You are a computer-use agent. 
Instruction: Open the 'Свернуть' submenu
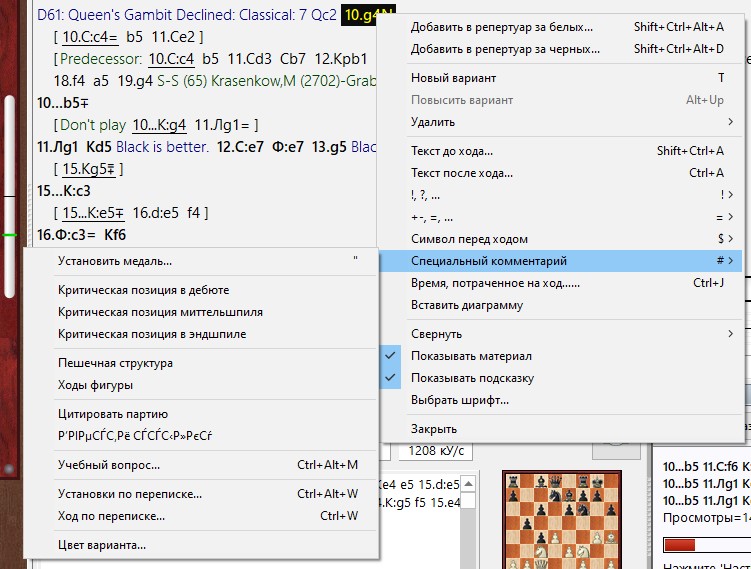pyautogui.click(x=436, y=334)
